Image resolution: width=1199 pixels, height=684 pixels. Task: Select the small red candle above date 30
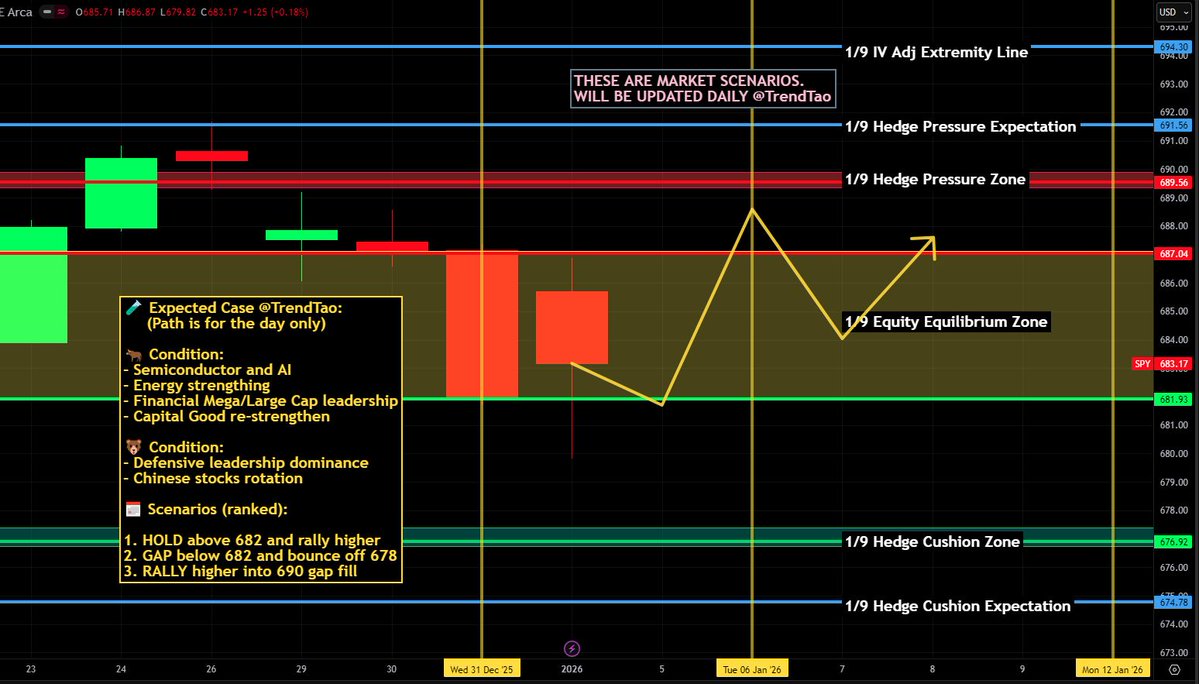tap(392, 246)
